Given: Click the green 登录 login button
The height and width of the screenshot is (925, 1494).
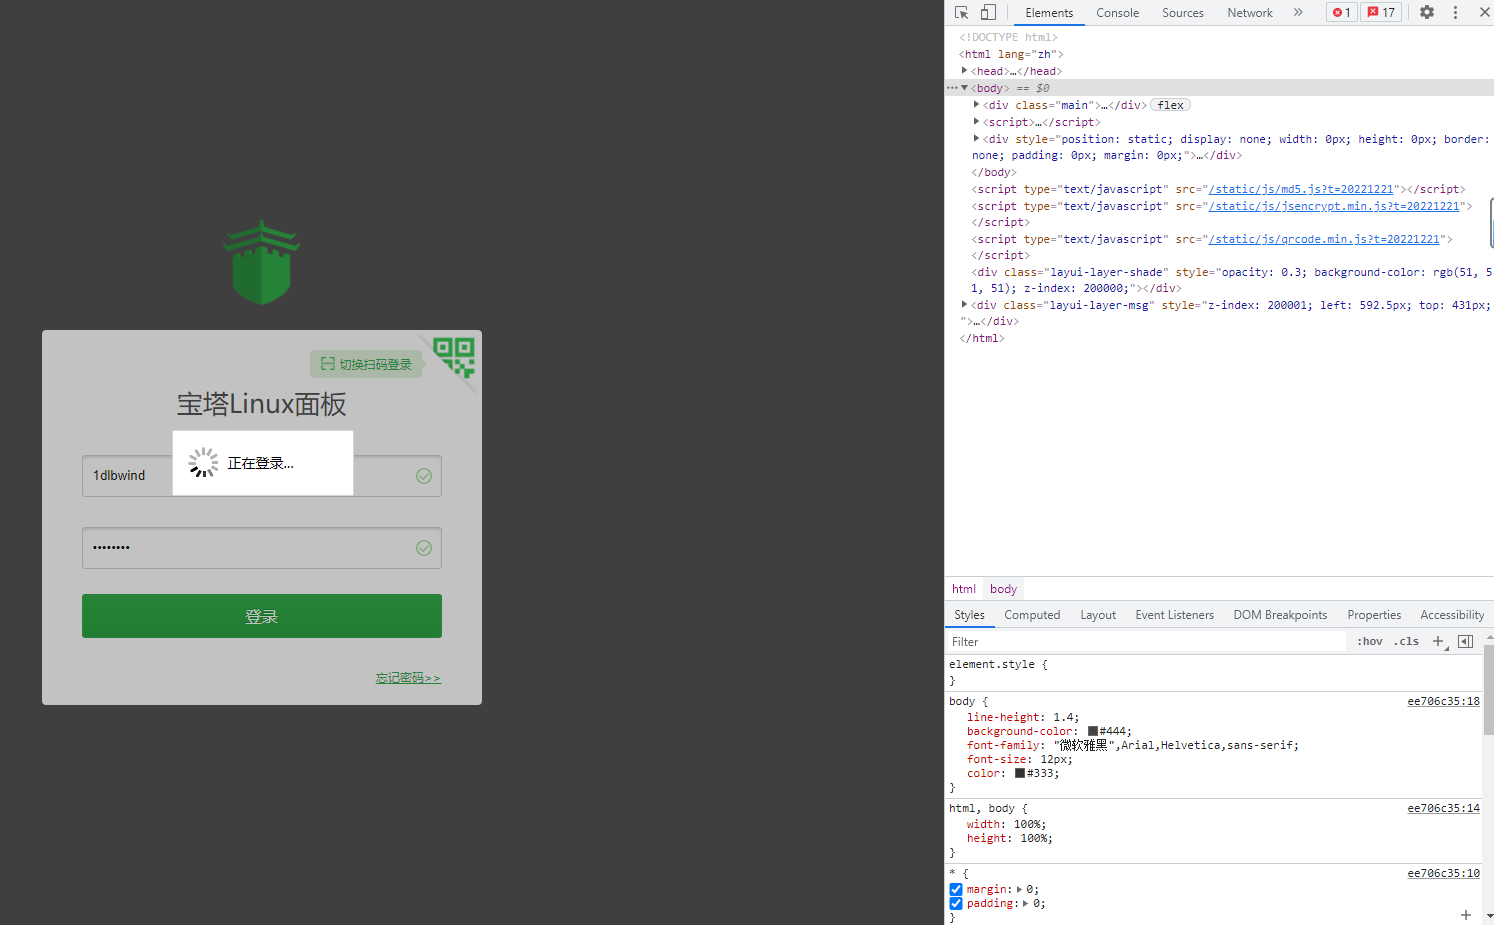Looking at the screenshot, I should tap(262, 616).
